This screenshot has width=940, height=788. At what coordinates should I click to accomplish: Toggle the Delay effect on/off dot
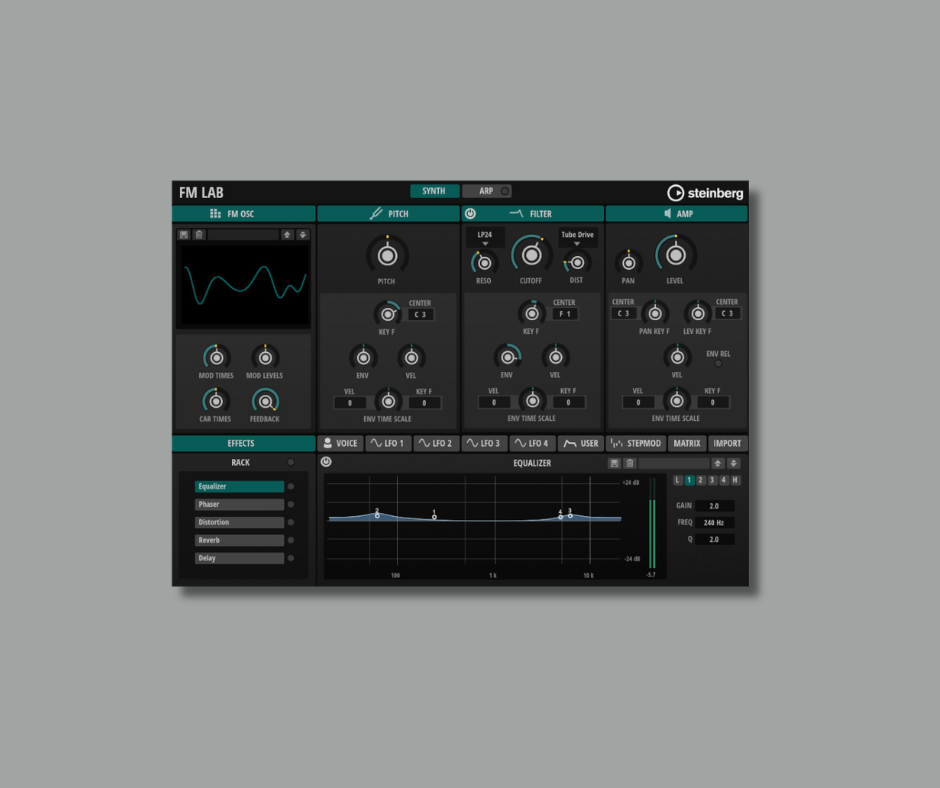(x=291, y=558)
